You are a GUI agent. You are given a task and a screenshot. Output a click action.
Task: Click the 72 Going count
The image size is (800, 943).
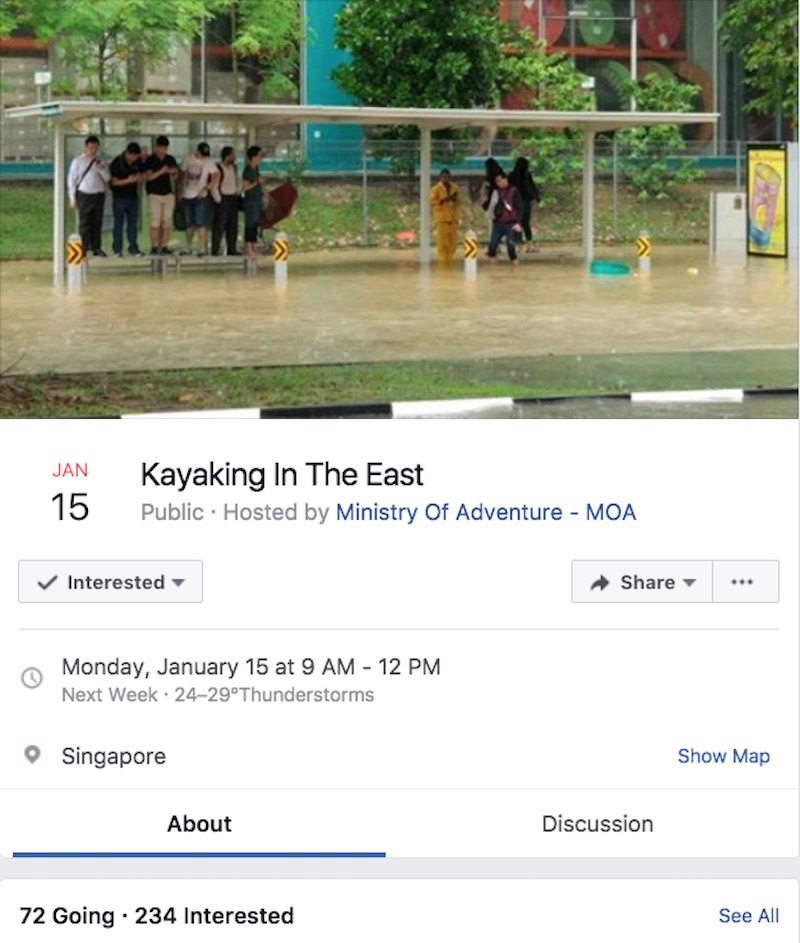point(66,915)
